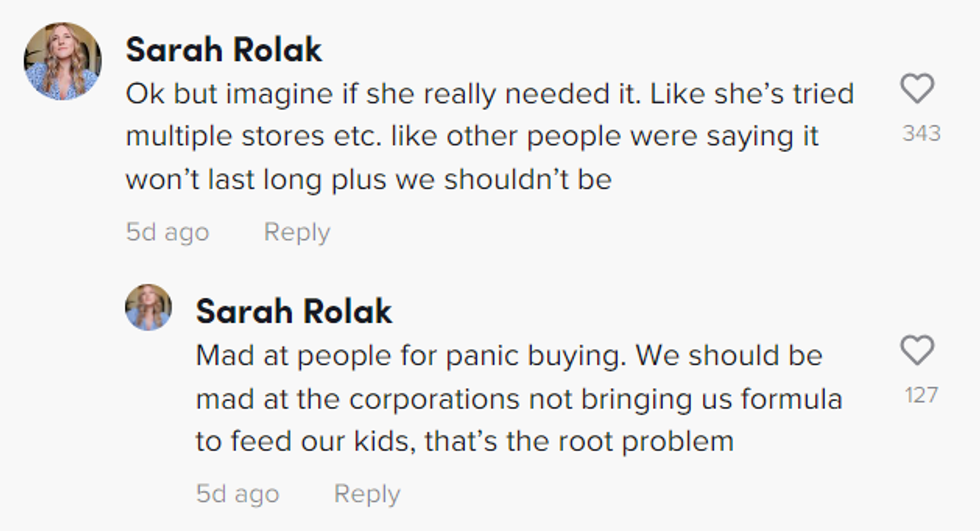Screen dimensions: 980x531
Task: Click the line ending "that's the root problem"
Action: [x=464, y=441]
